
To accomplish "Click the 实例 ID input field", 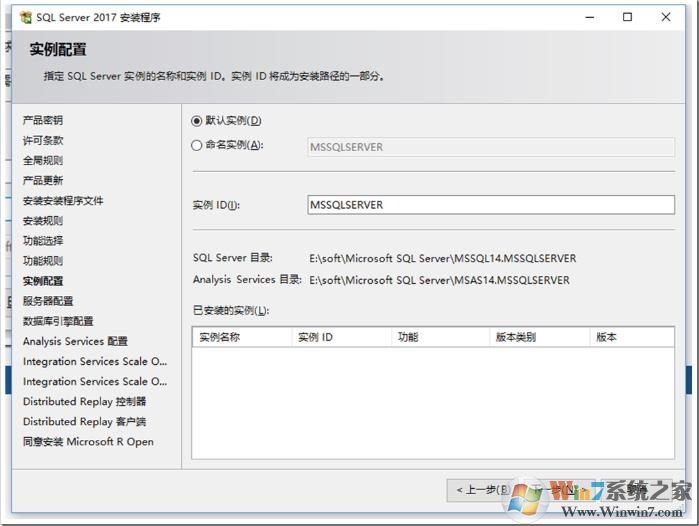I will pyautogui.click(x=491, y=205).
